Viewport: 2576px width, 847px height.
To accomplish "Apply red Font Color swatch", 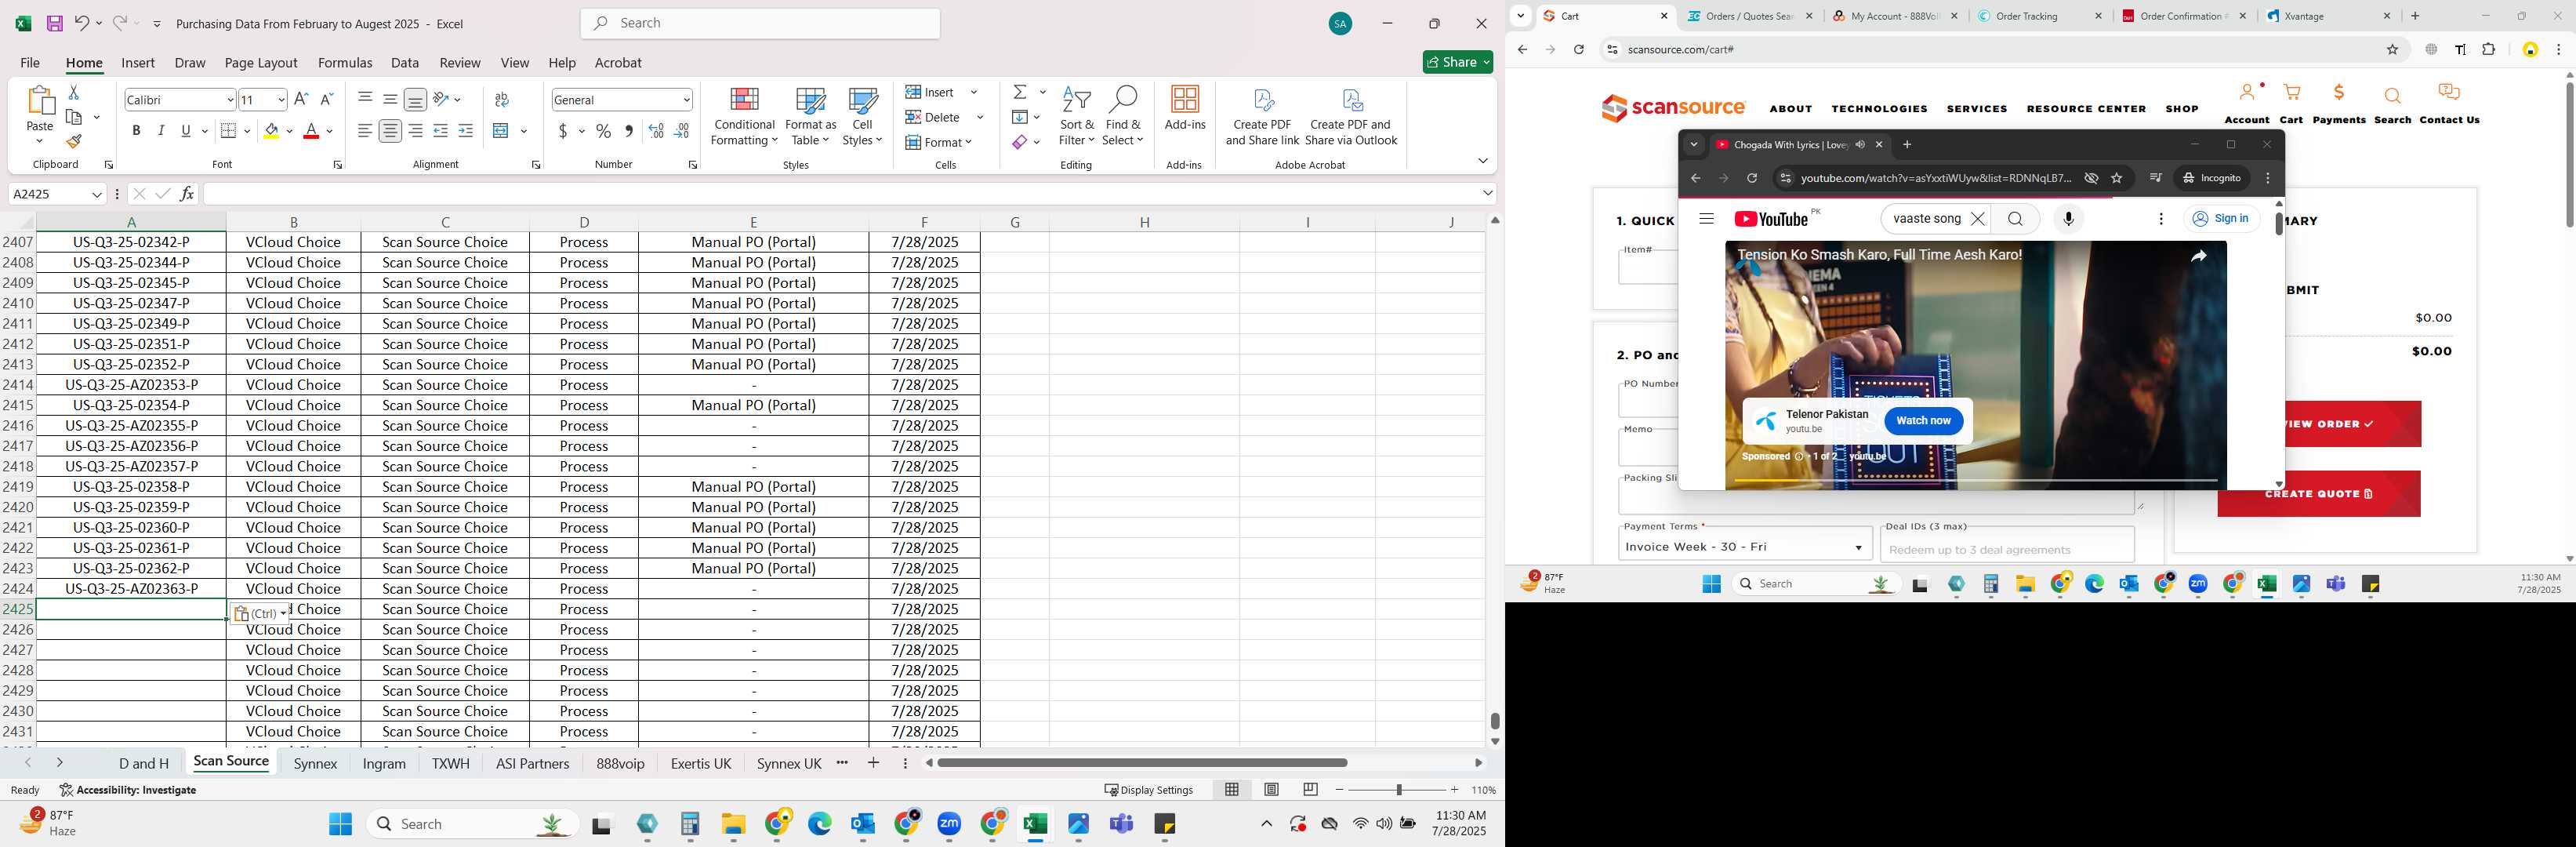I will pyautogui.click(x=311, y=131).
